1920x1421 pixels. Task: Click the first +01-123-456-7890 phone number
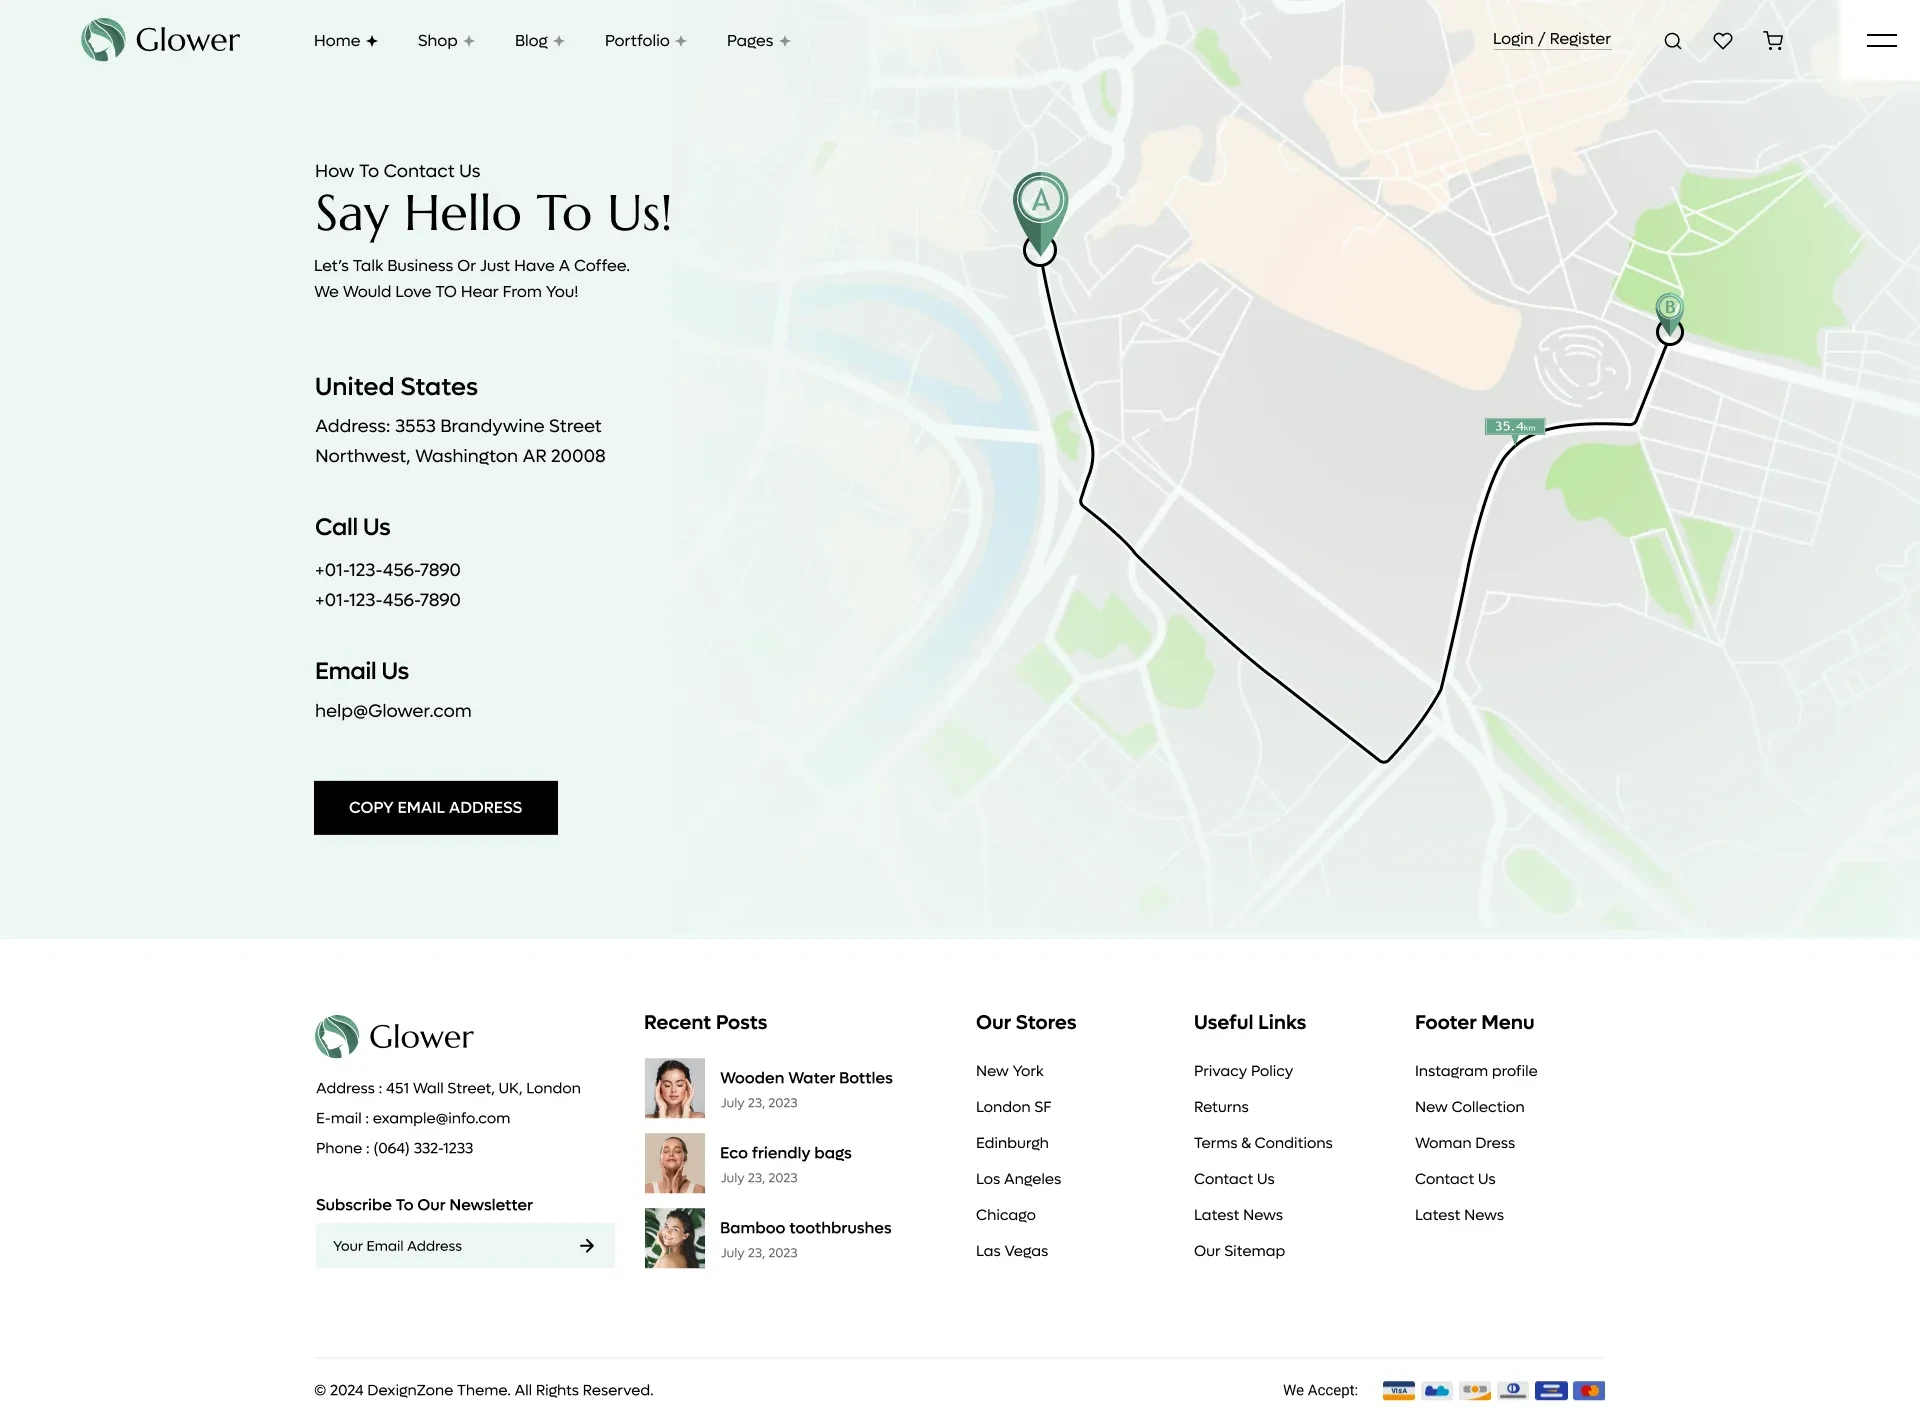388,570
